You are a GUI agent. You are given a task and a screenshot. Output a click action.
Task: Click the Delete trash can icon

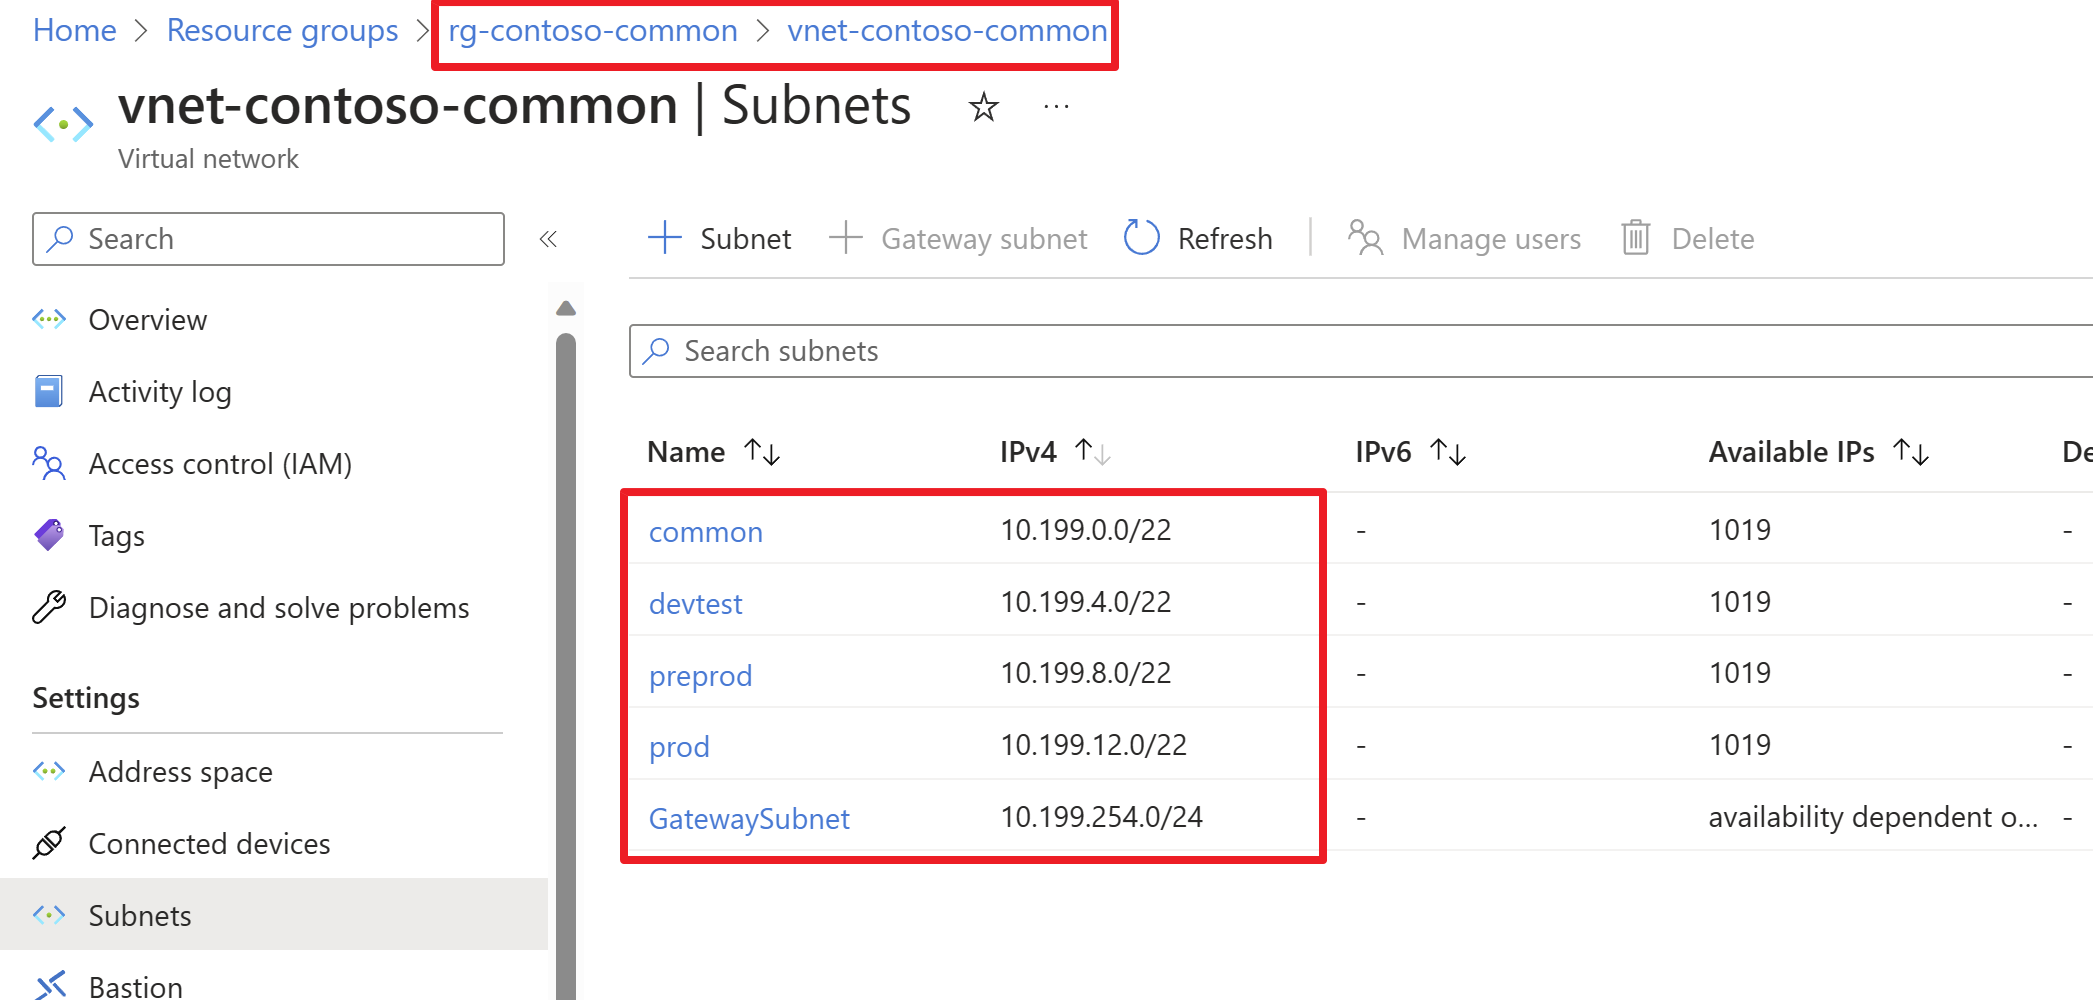(1636, 238)
